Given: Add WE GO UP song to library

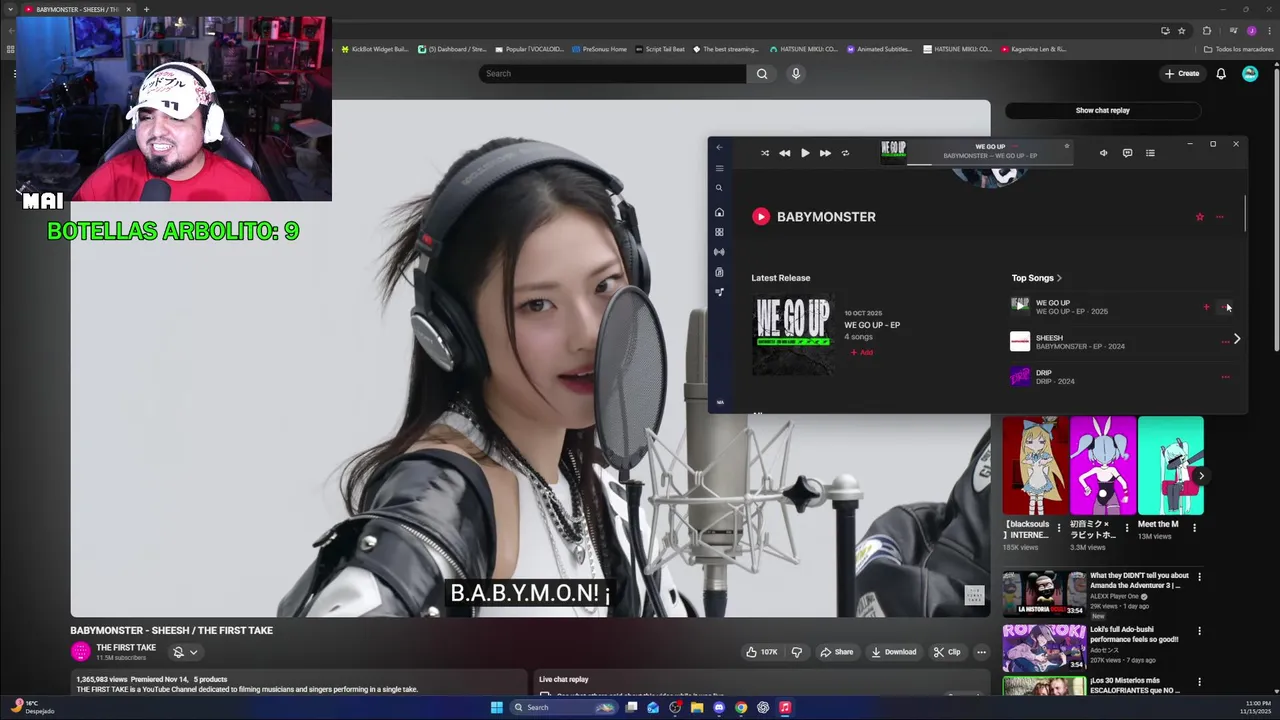Looking at the screenshot, I should coord(1206,307).
